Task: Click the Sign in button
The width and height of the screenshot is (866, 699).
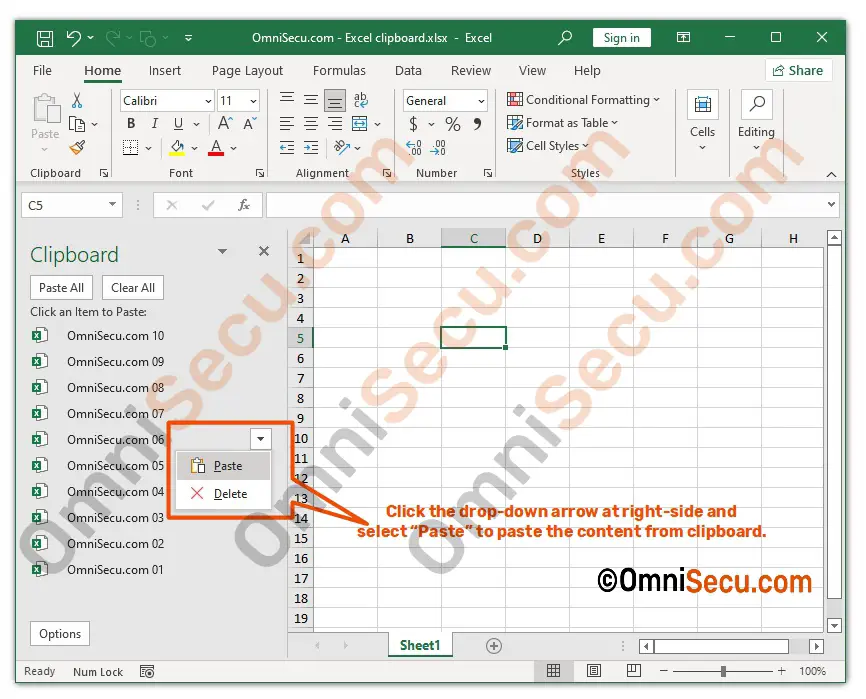Action: 621,38
